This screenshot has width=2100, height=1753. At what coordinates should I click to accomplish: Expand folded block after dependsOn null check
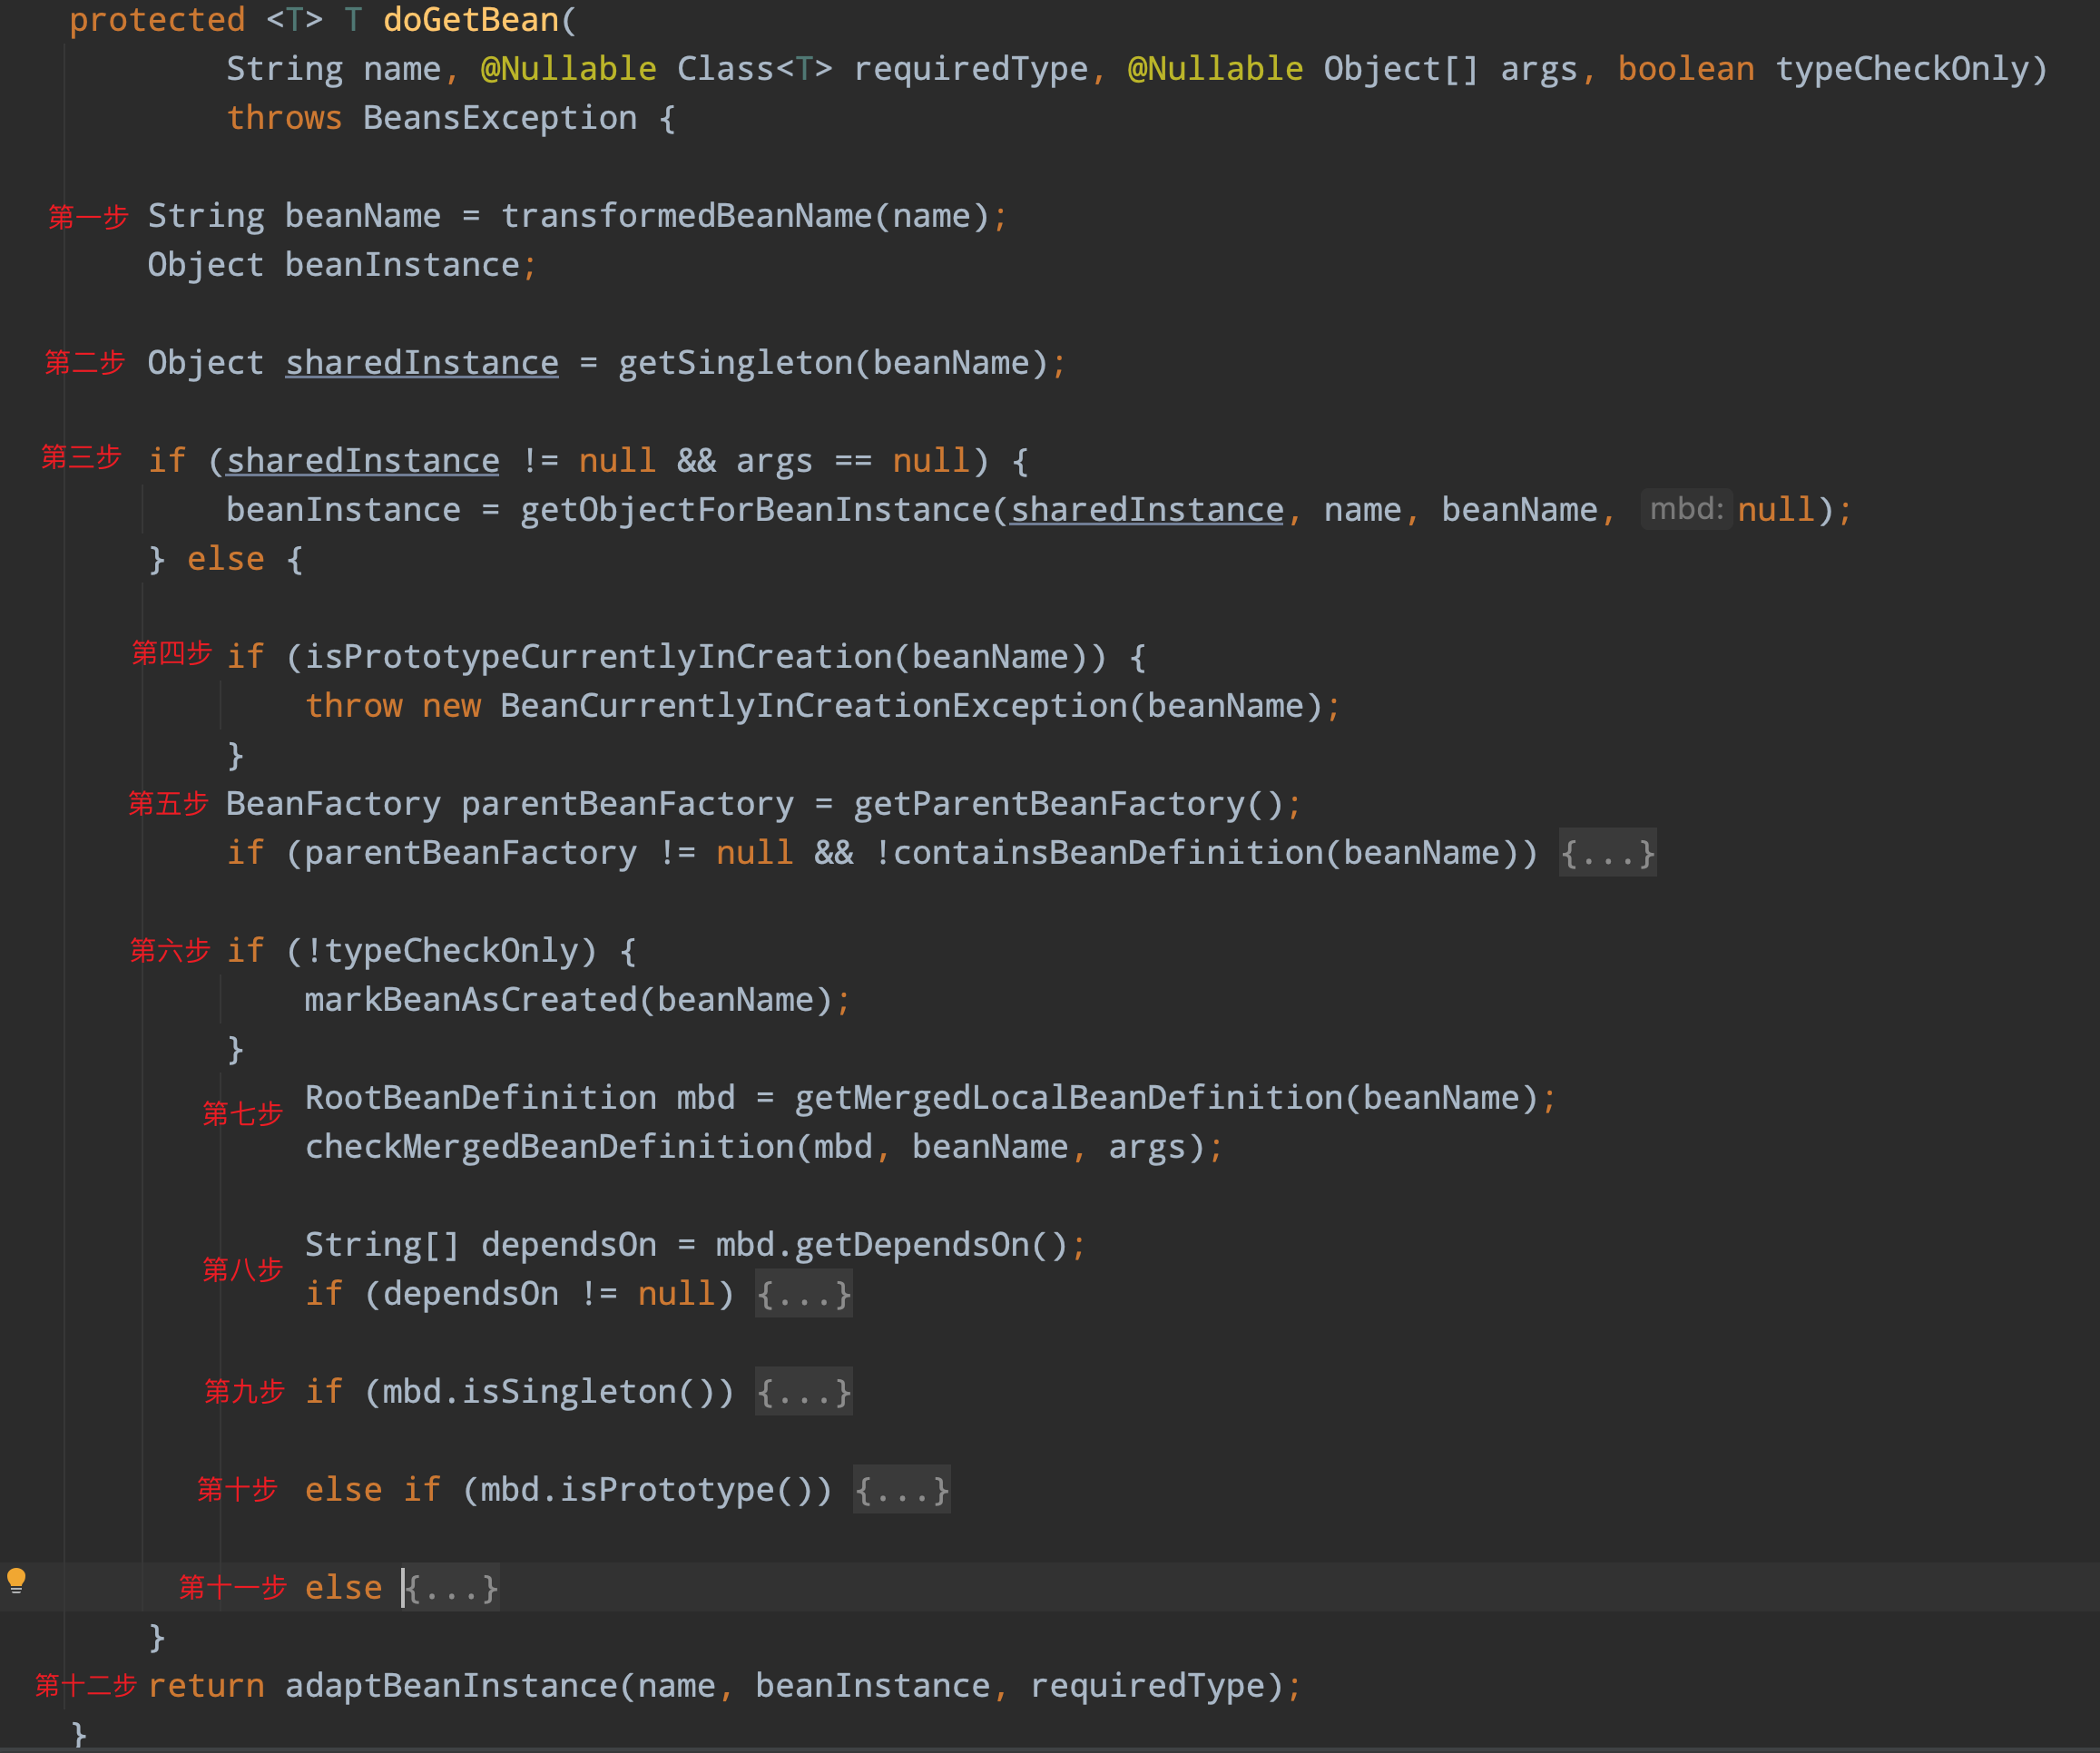tap(803, 1294)
